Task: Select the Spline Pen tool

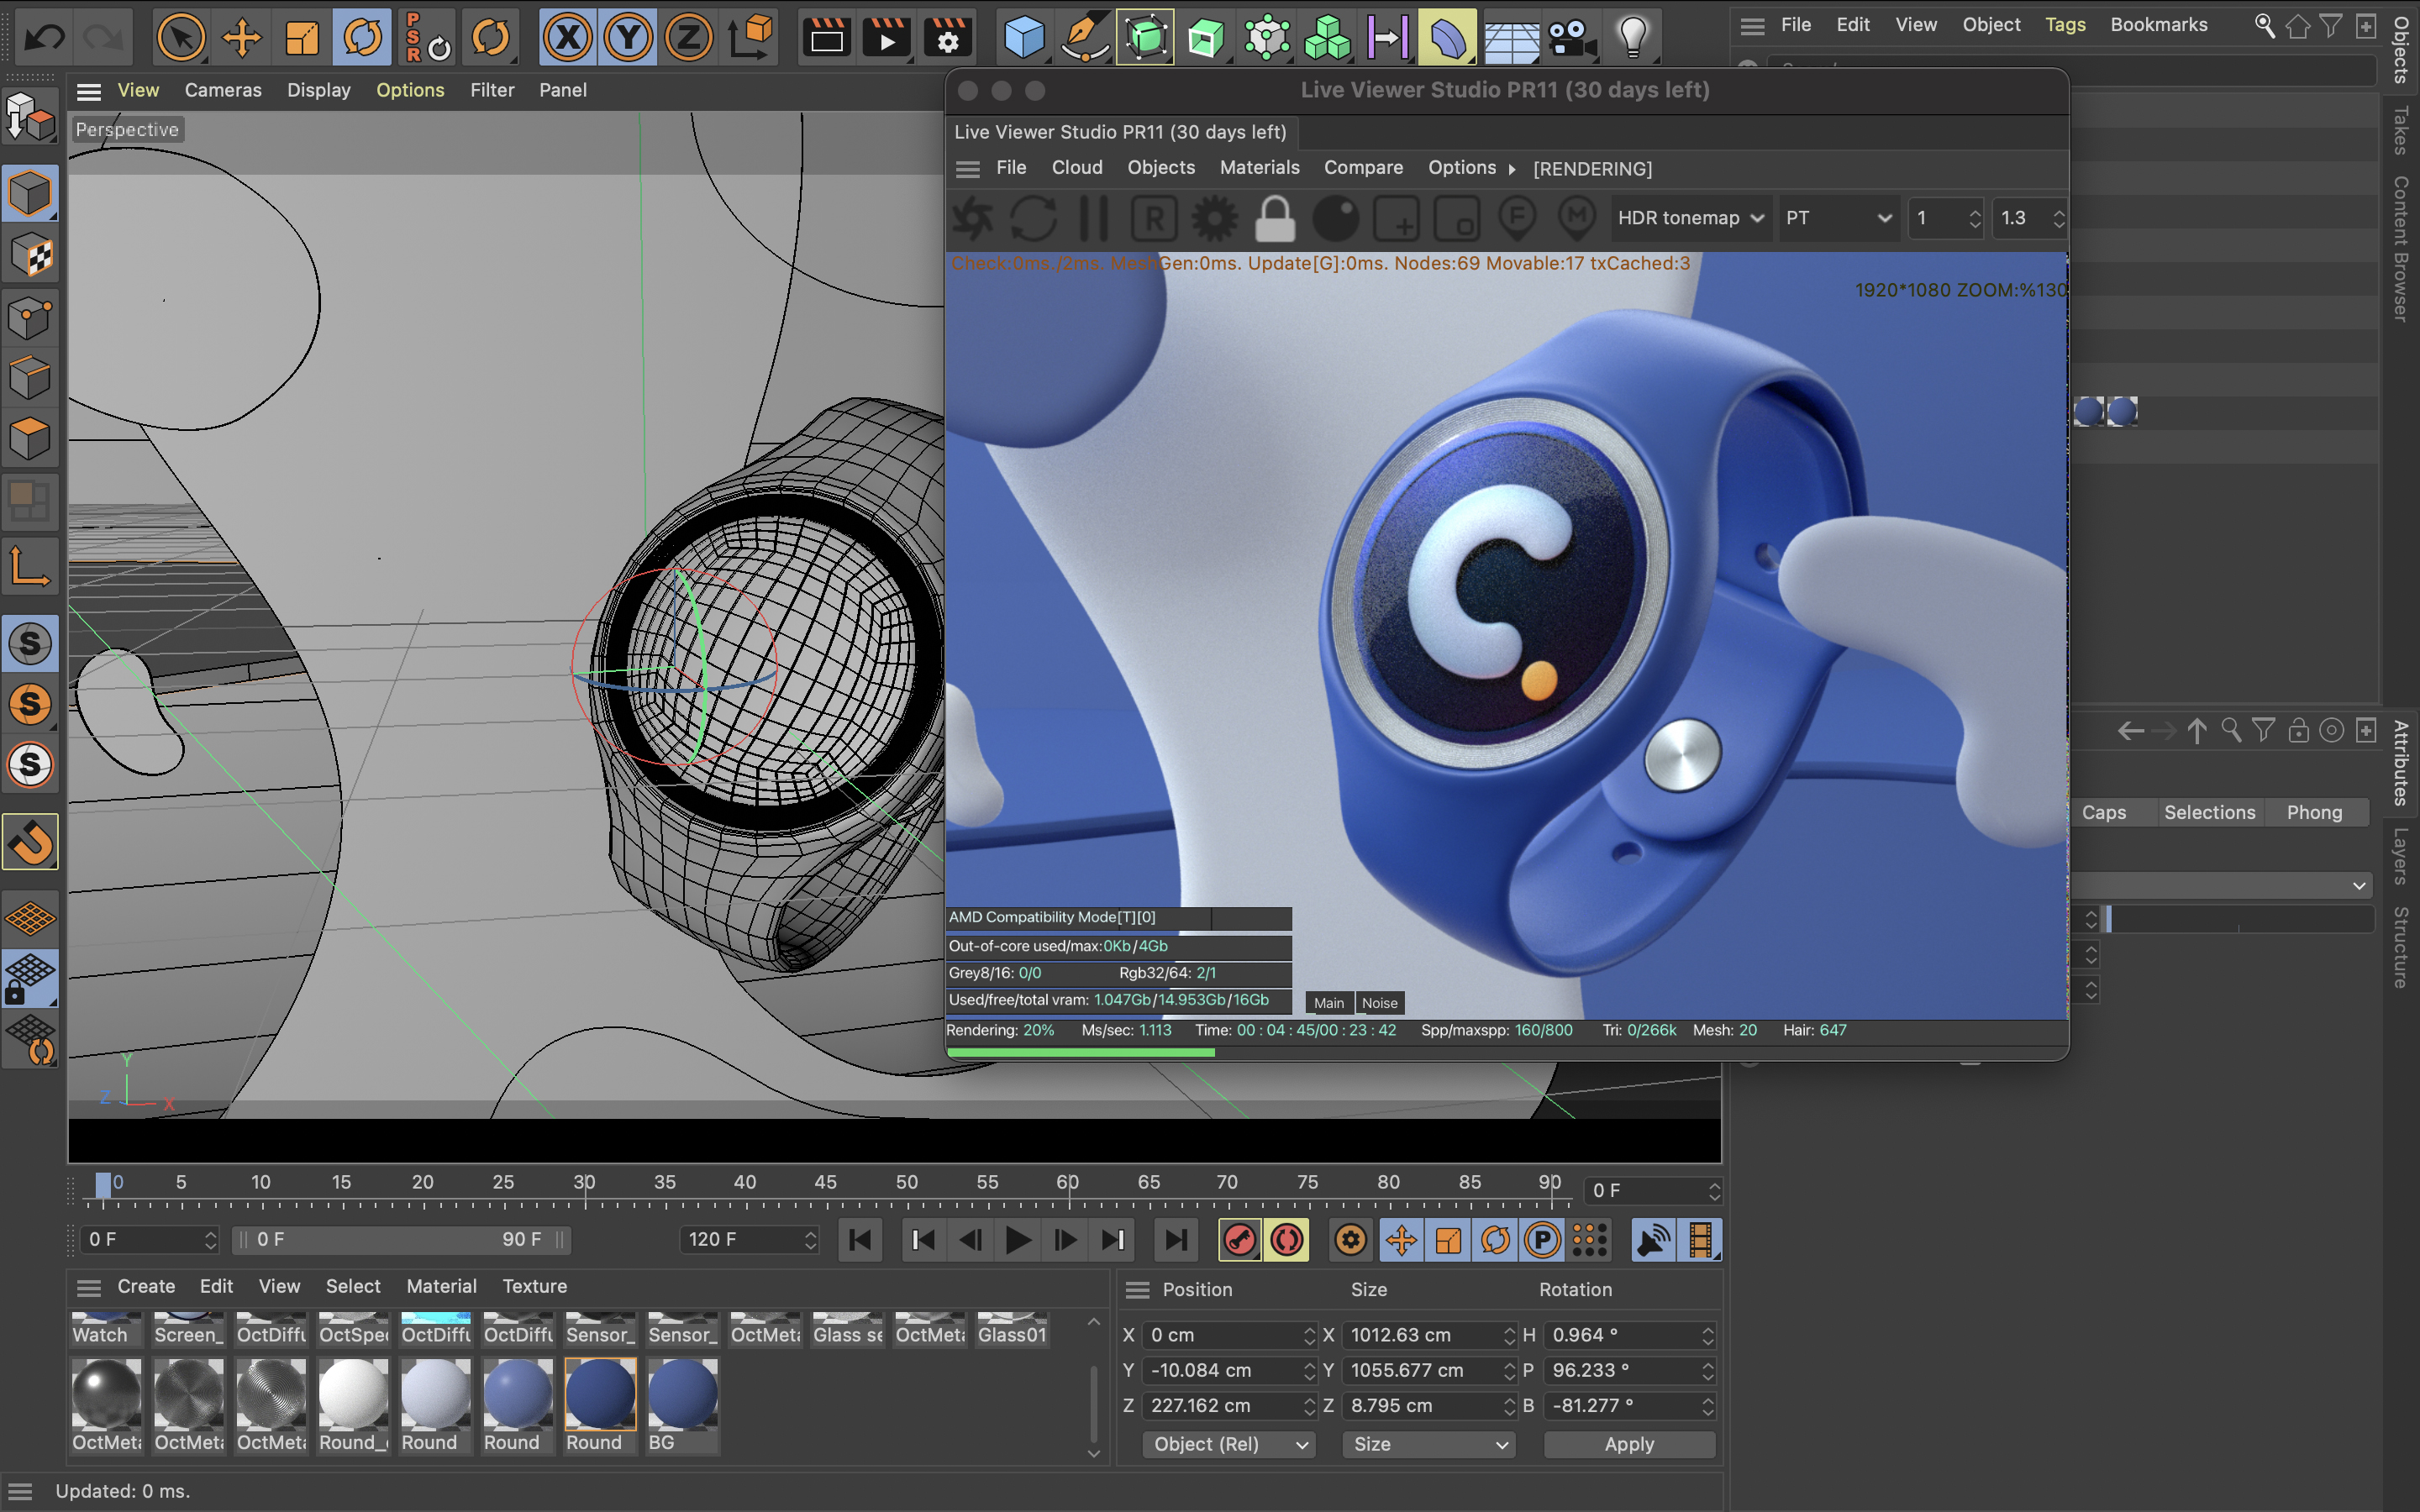Action: (x=1085, y=38)
